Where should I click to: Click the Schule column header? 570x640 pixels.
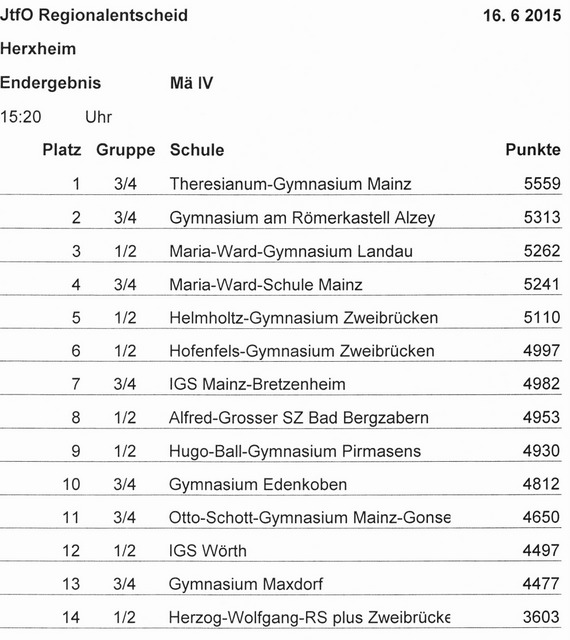197,150
